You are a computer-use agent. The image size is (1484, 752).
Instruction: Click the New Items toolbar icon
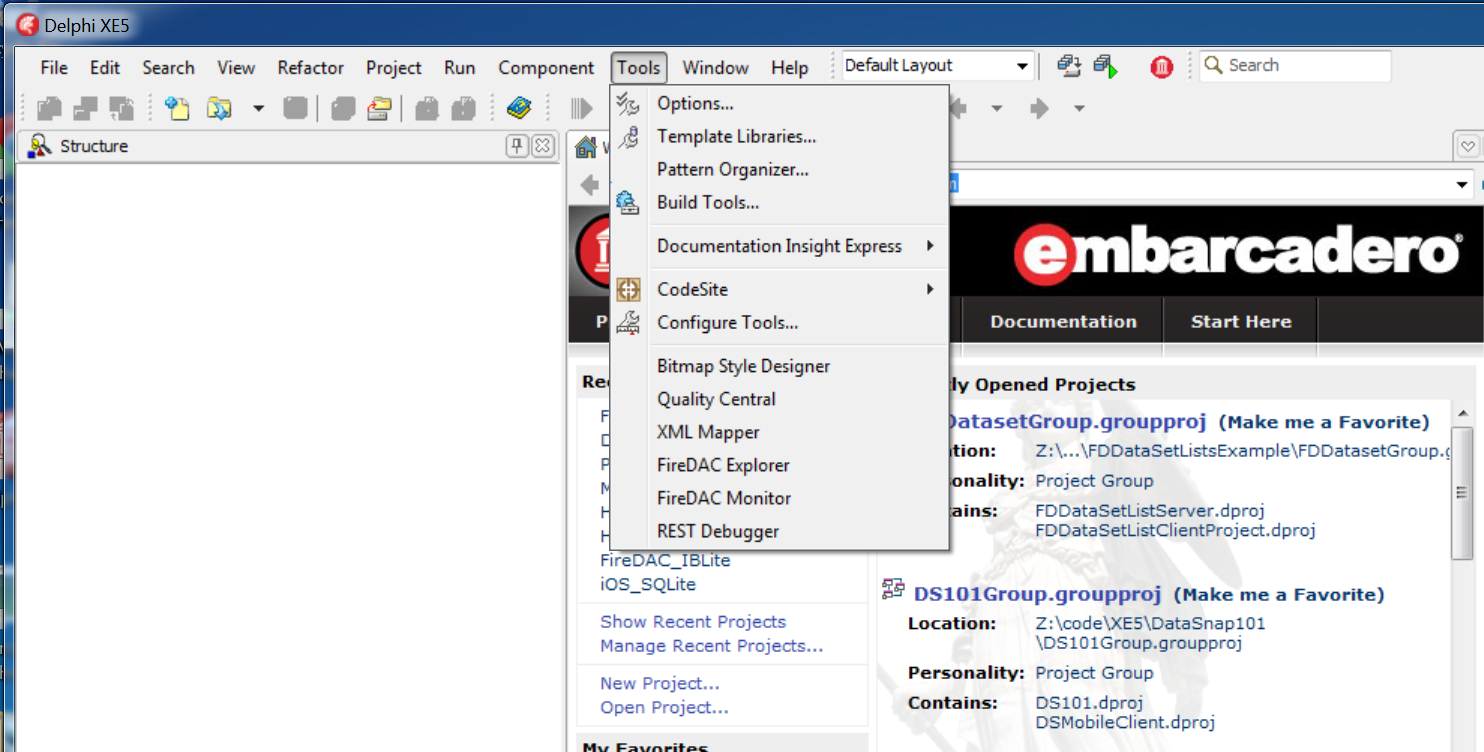177,108
